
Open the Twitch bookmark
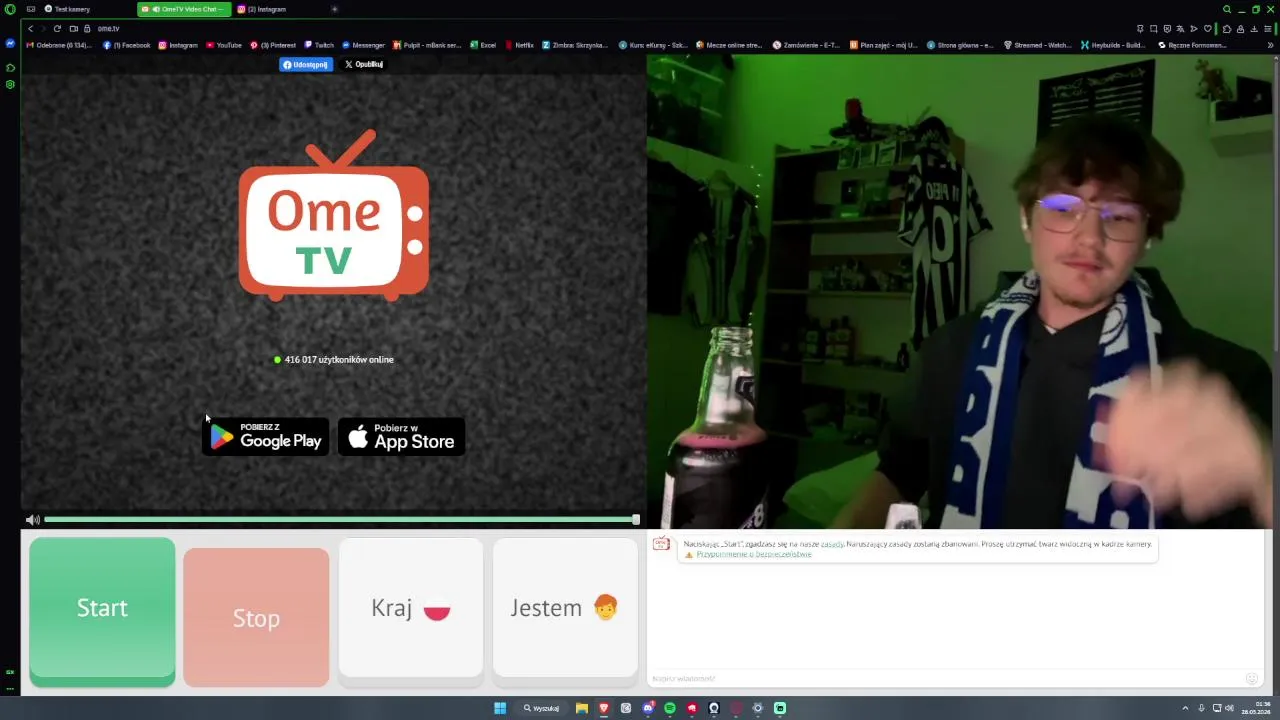[319, 45]
